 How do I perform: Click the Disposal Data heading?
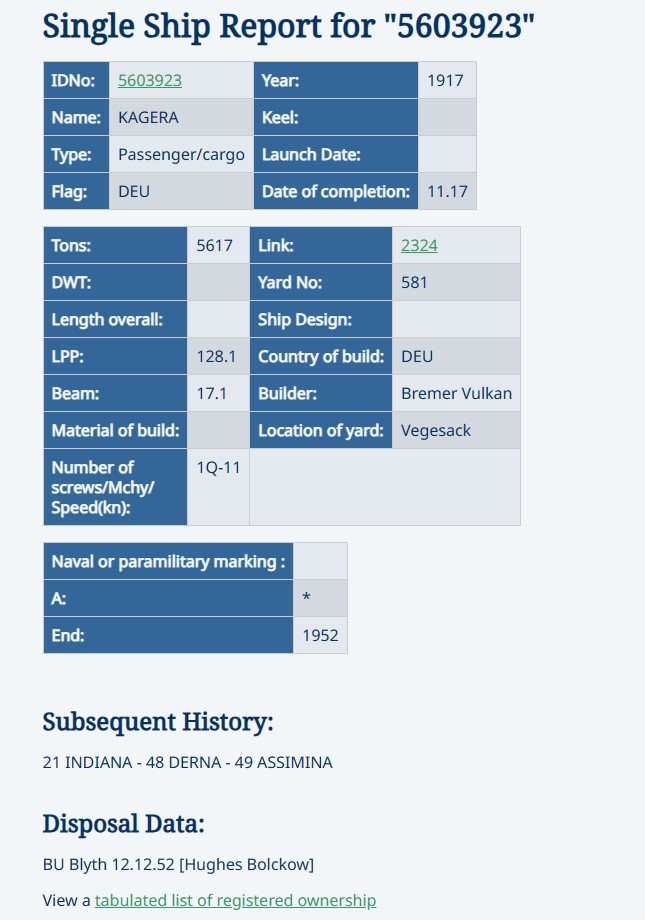tap(123, 824)
